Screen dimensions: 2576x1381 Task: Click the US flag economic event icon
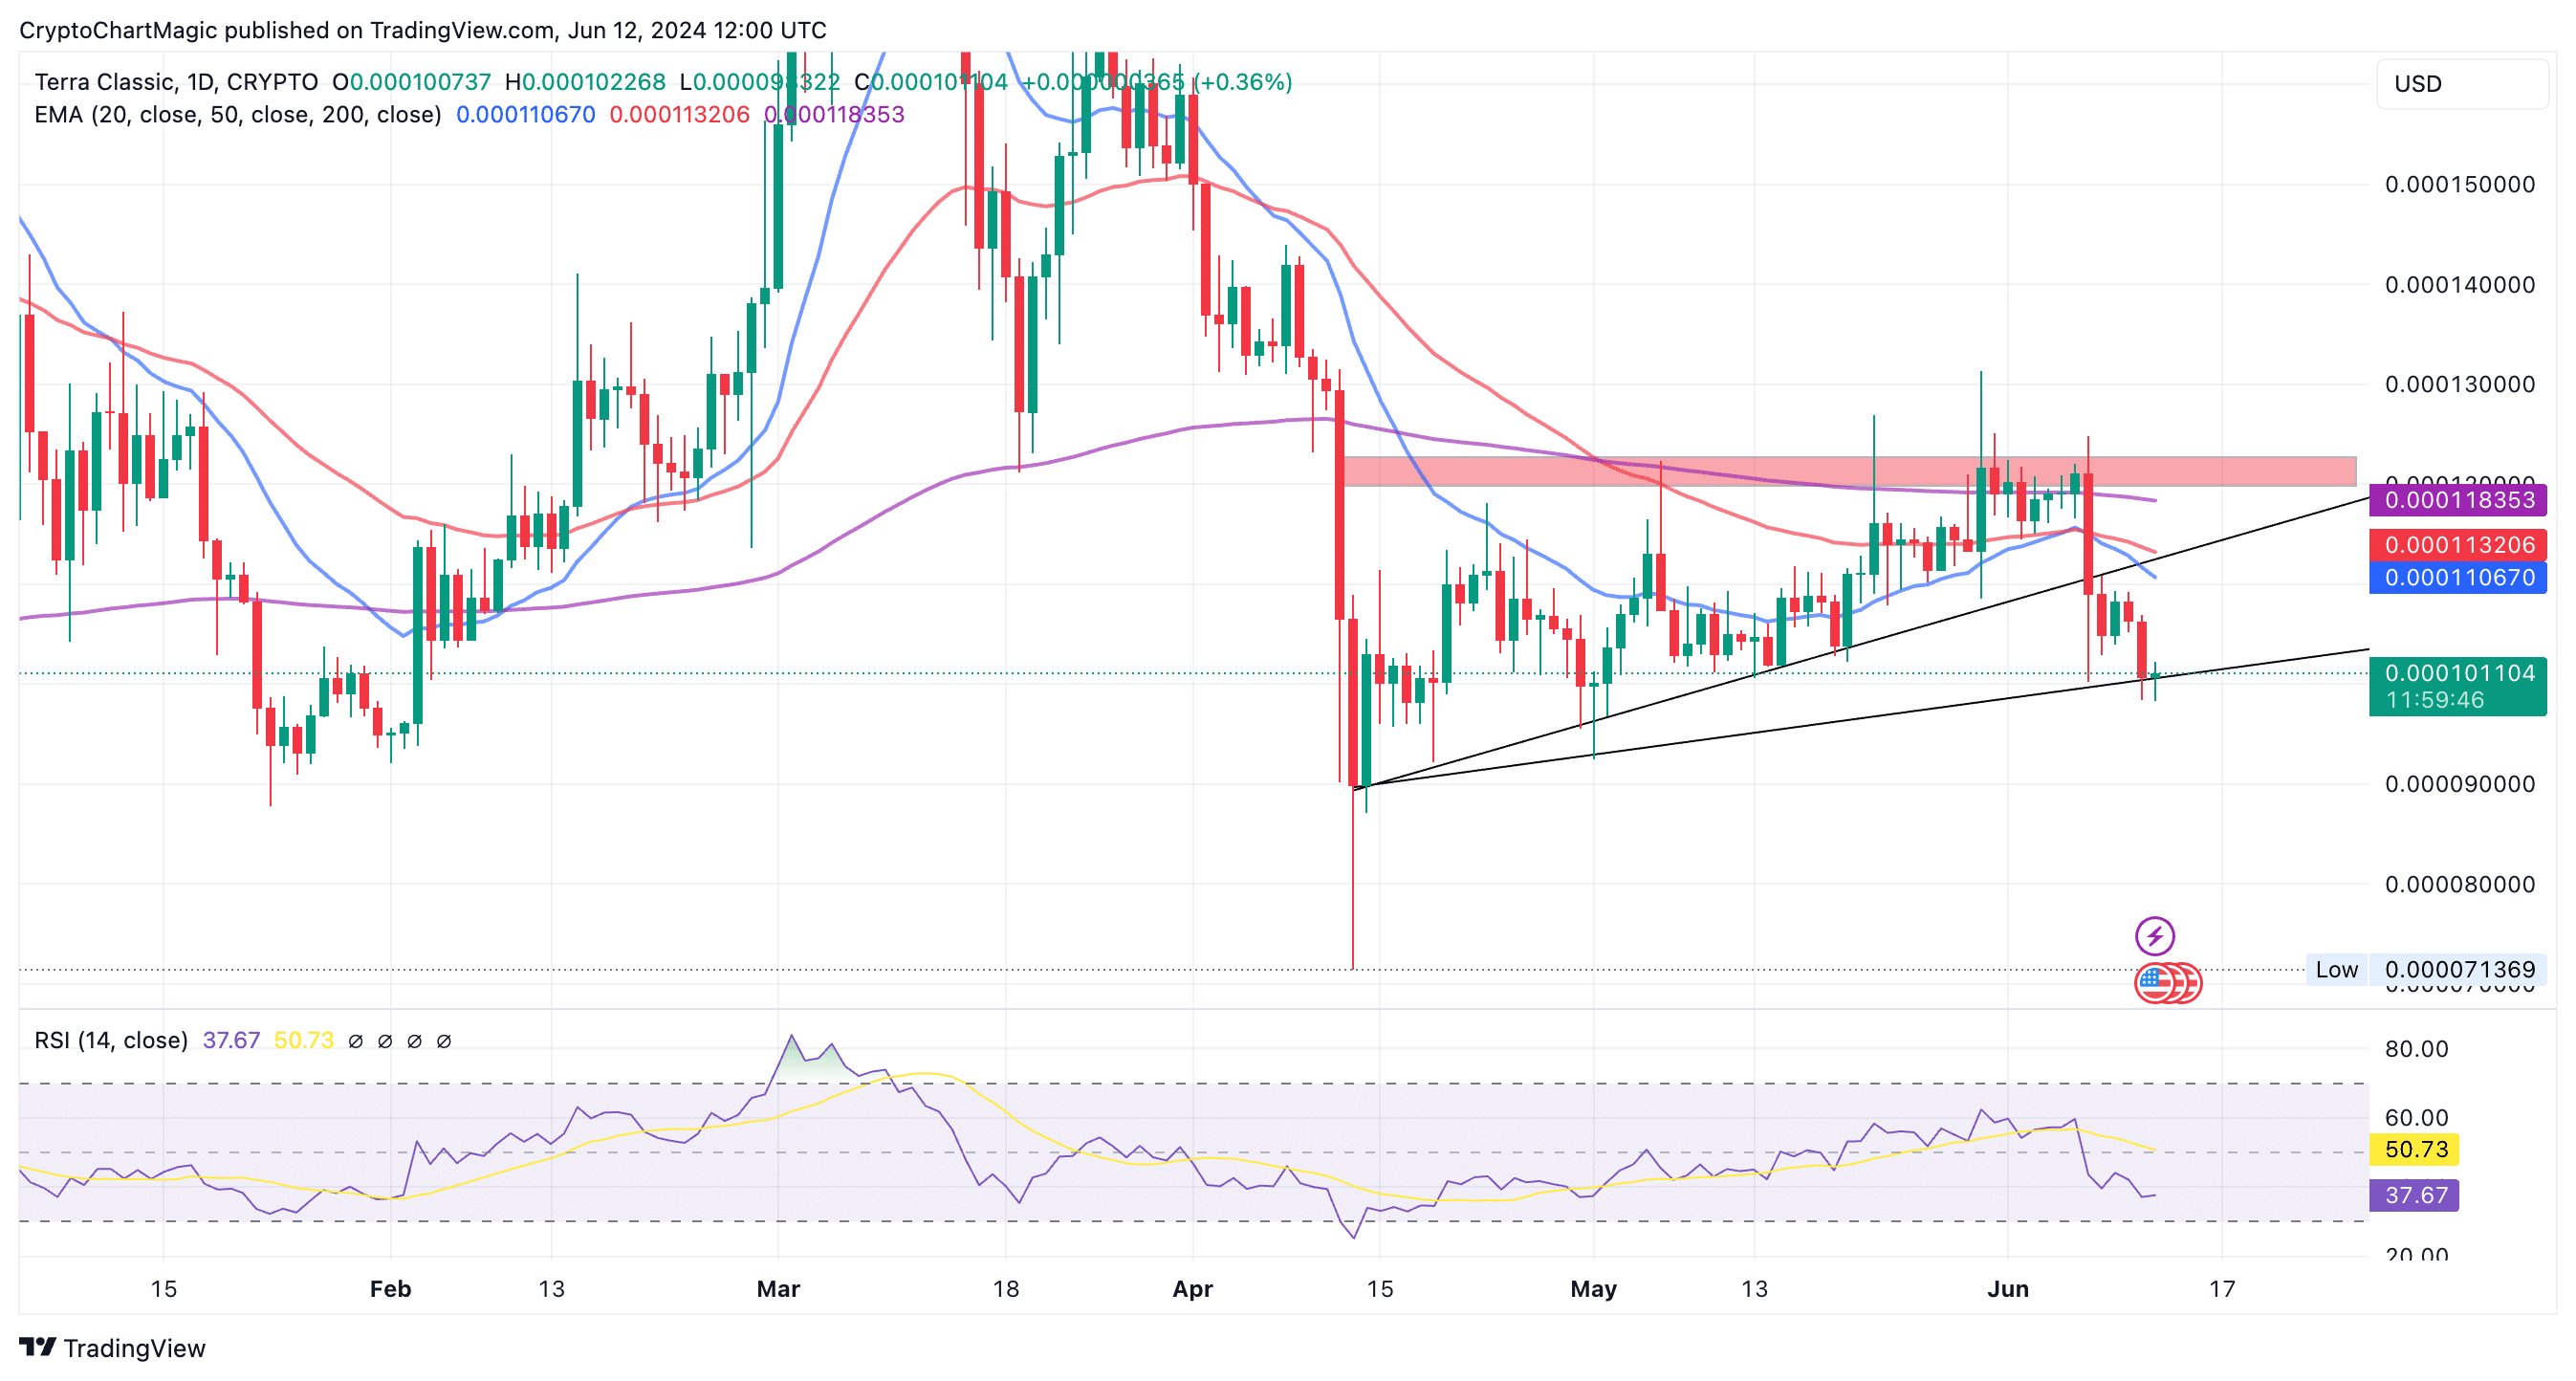coord(2155,983)
